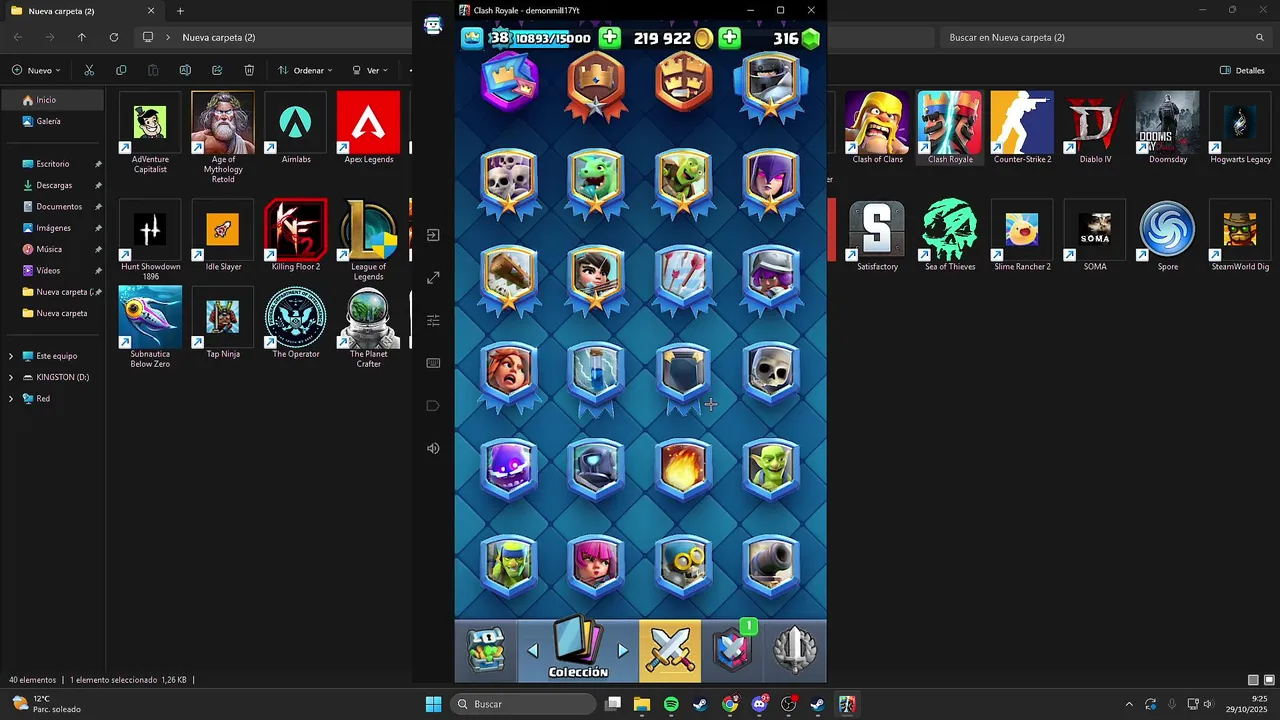Viewport: 1280px width, 720px height.
Task: Toggle the Detalles pane button
Action: [1243, 70]
